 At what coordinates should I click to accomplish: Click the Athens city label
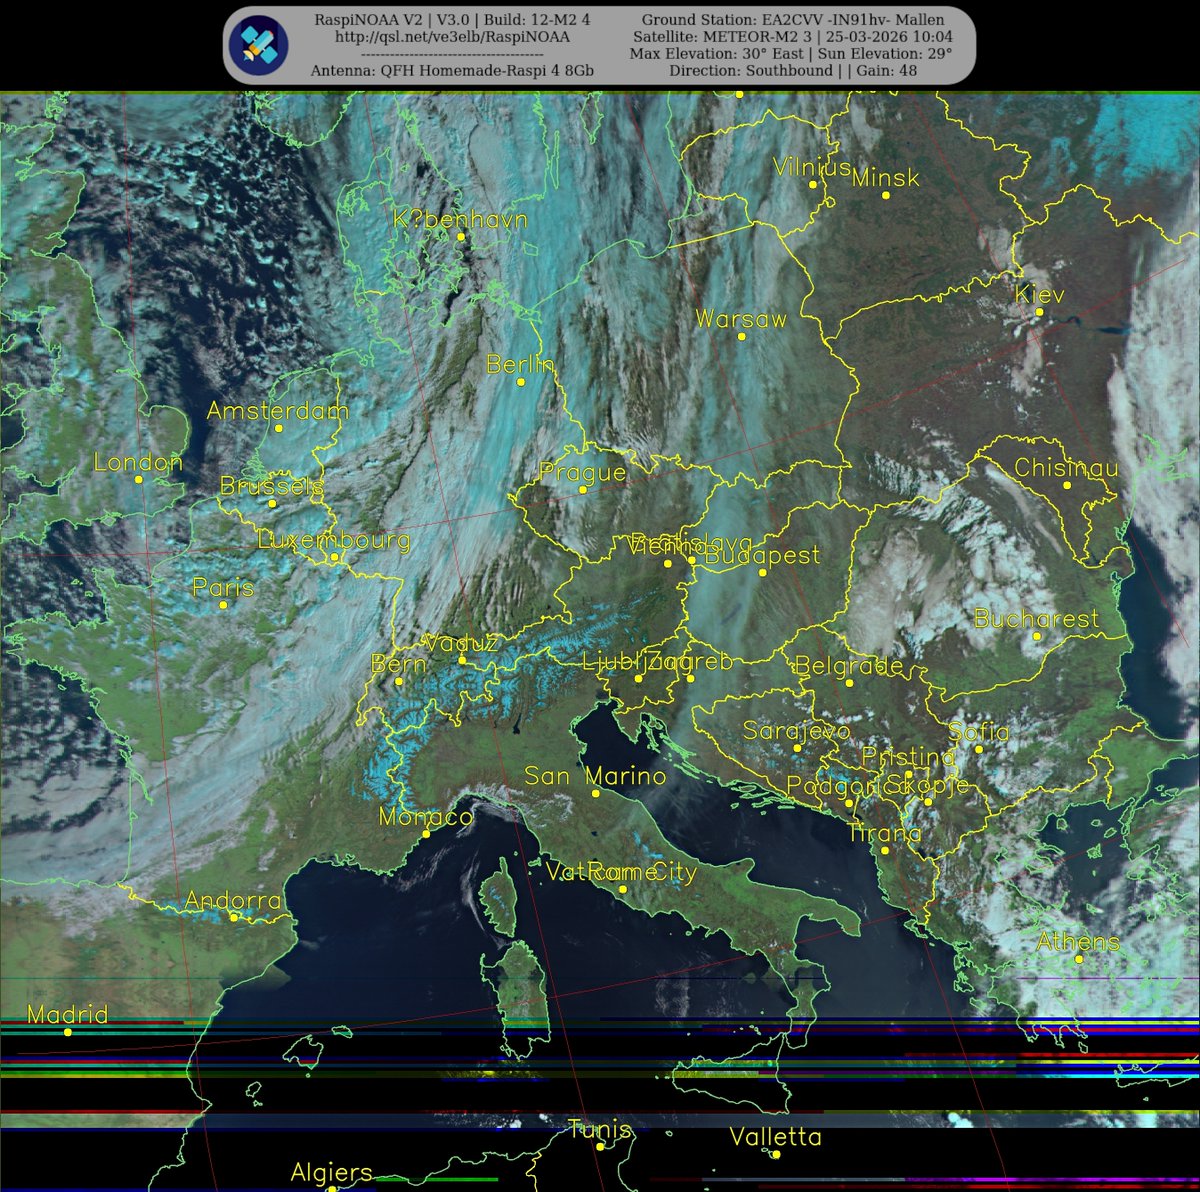pos(1078,942)
